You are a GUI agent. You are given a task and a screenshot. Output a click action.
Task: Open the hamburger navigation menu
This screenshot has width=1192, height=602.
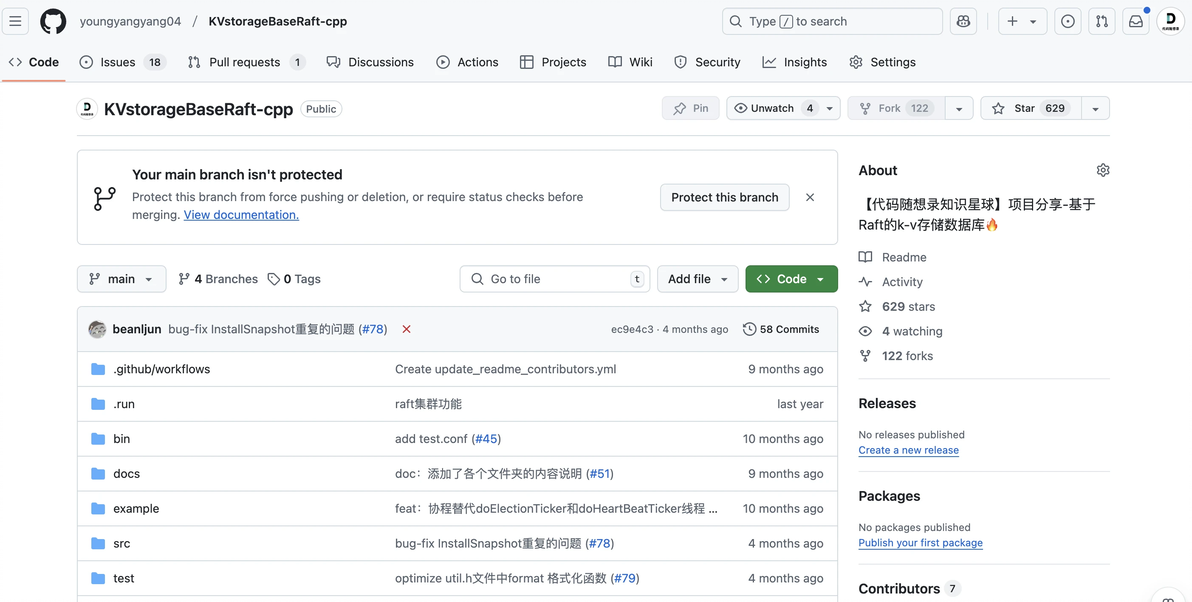click(16, 21)
